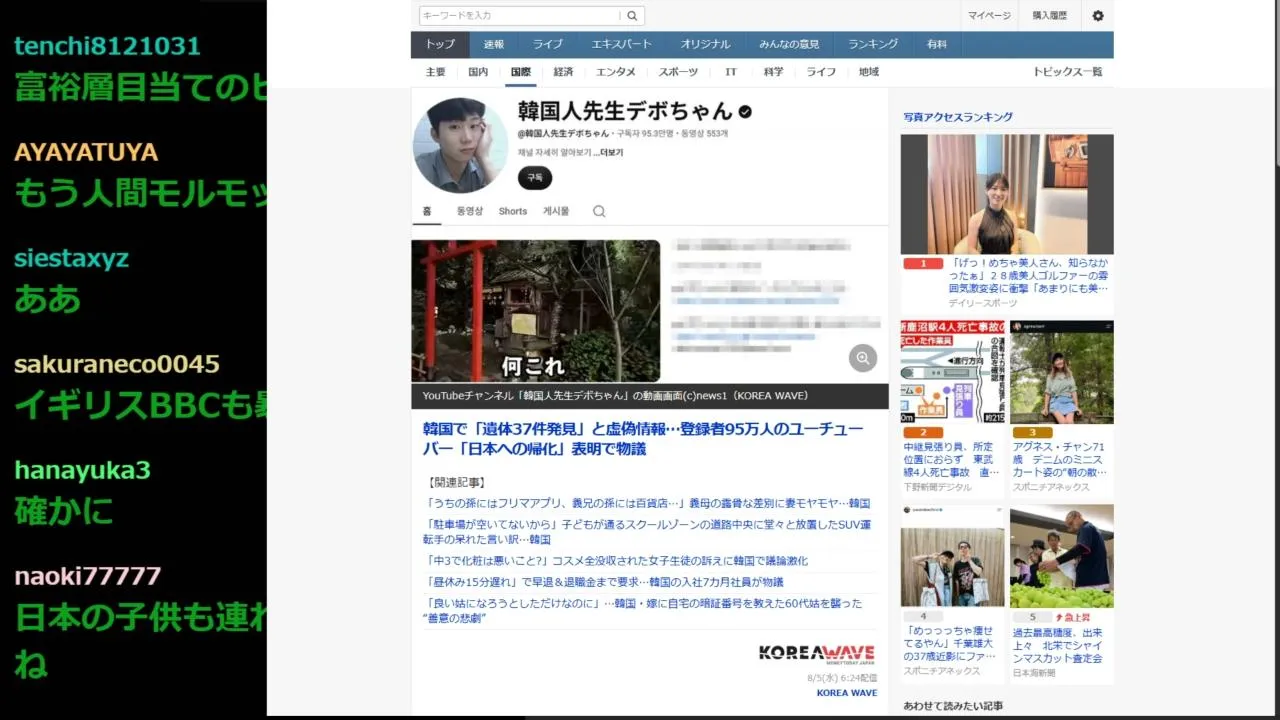
Task: Select the オリジナル tab
Action: coord(705,44)
